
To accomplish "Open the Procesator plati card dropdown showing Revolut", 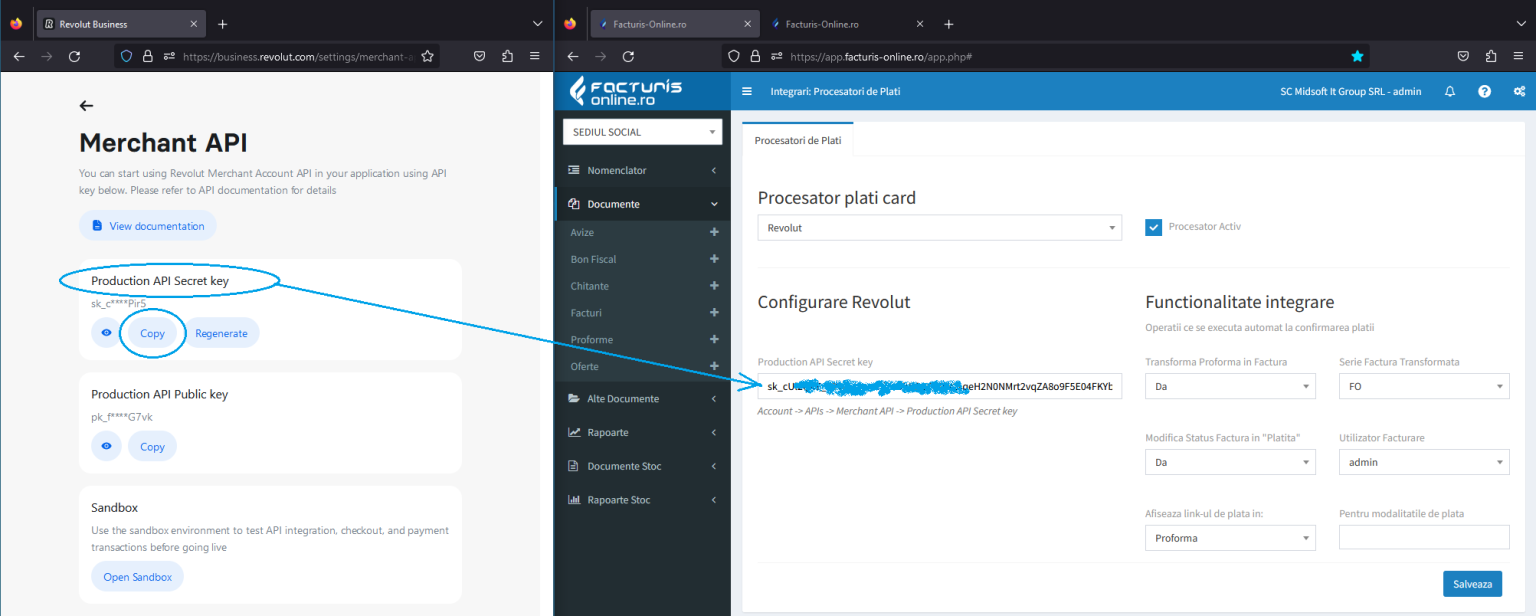I will (x=940, y=228).
